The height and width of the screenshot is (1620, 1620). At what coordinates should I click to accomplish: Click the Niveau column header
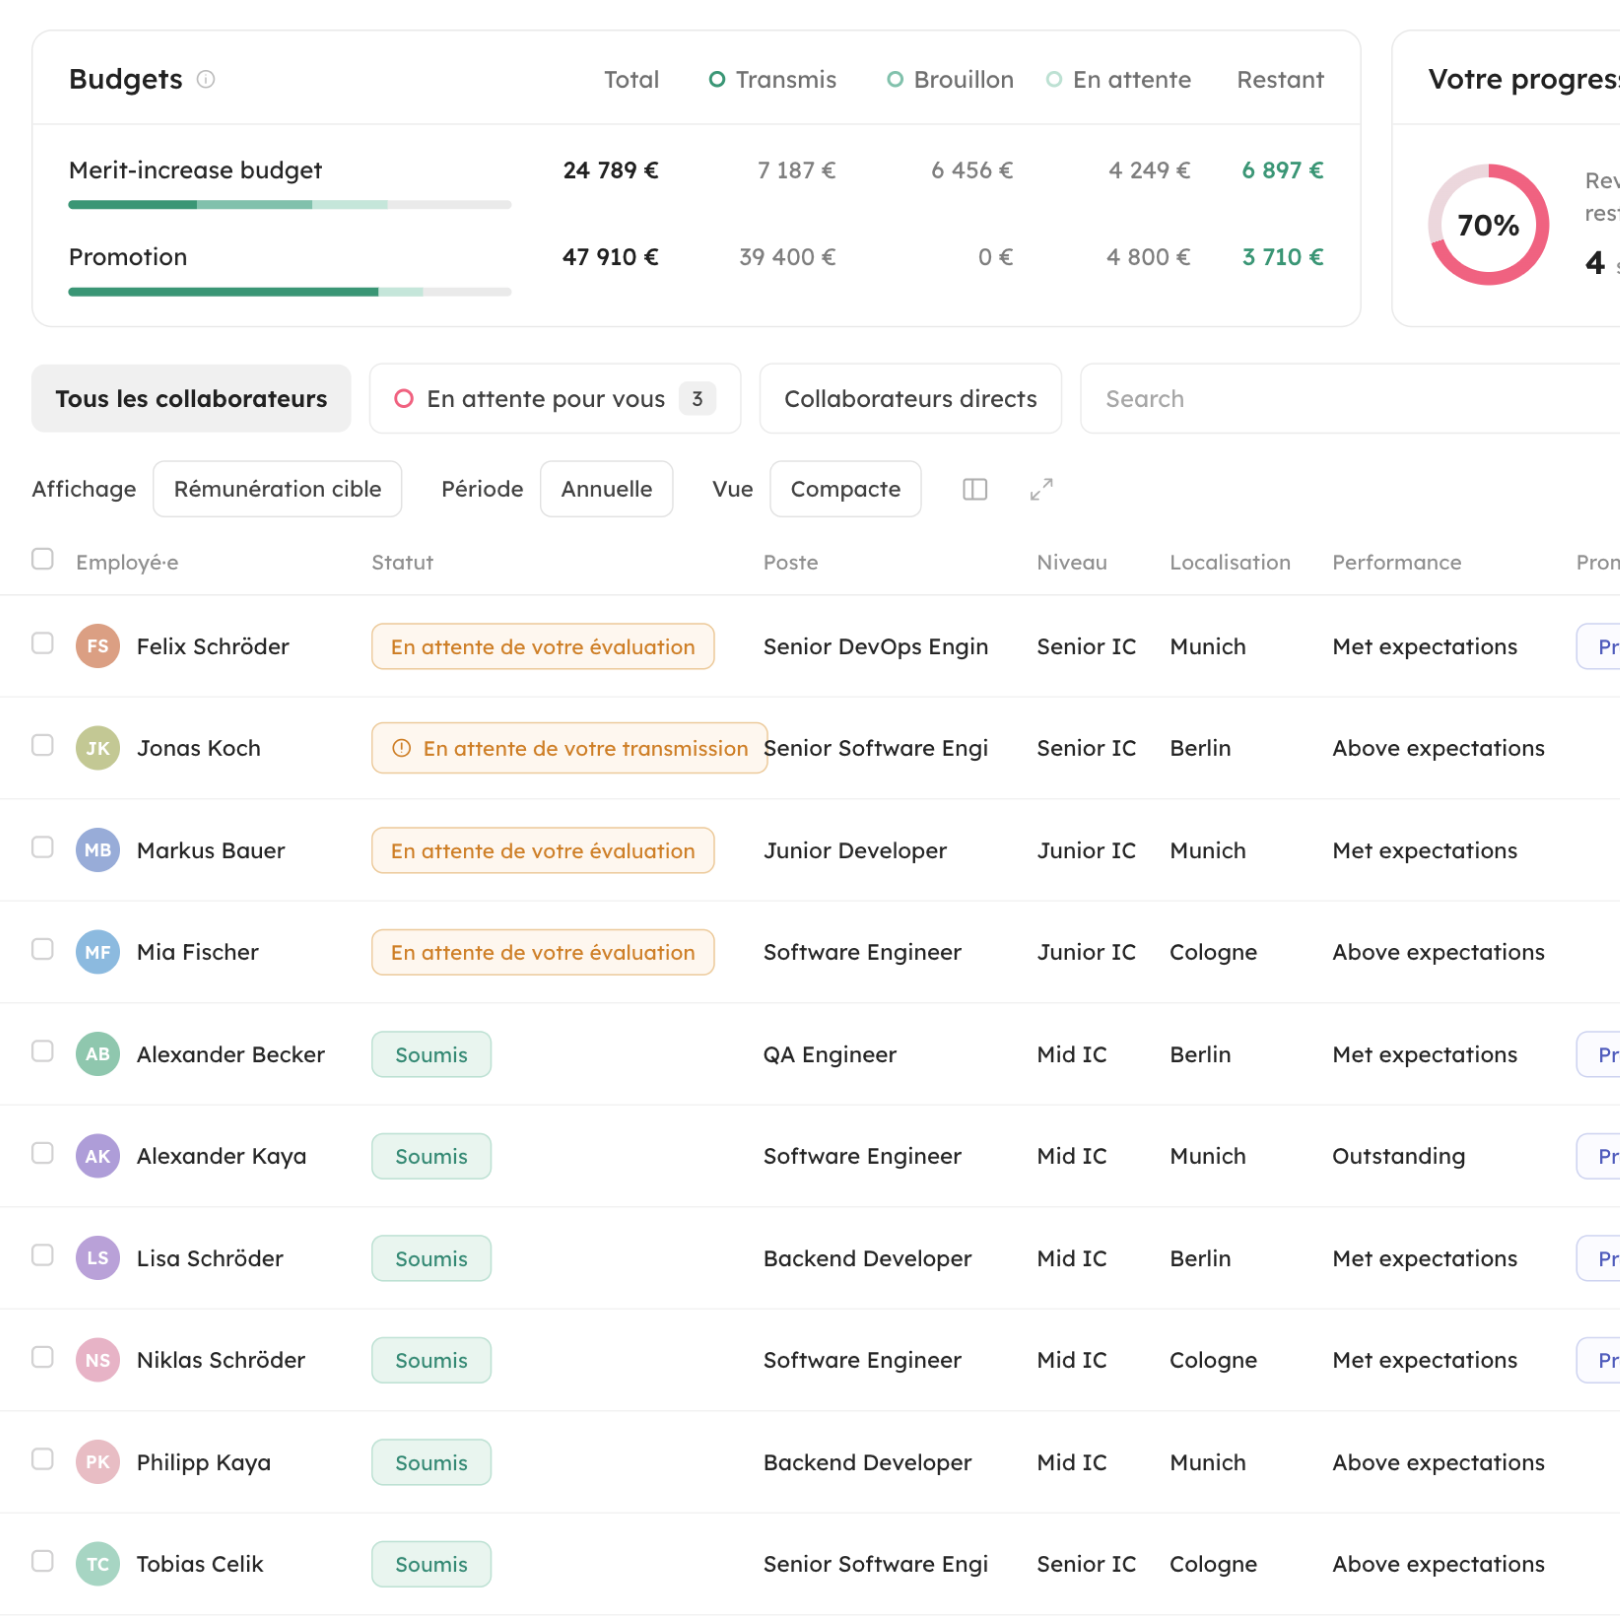tap(1072, 563)
